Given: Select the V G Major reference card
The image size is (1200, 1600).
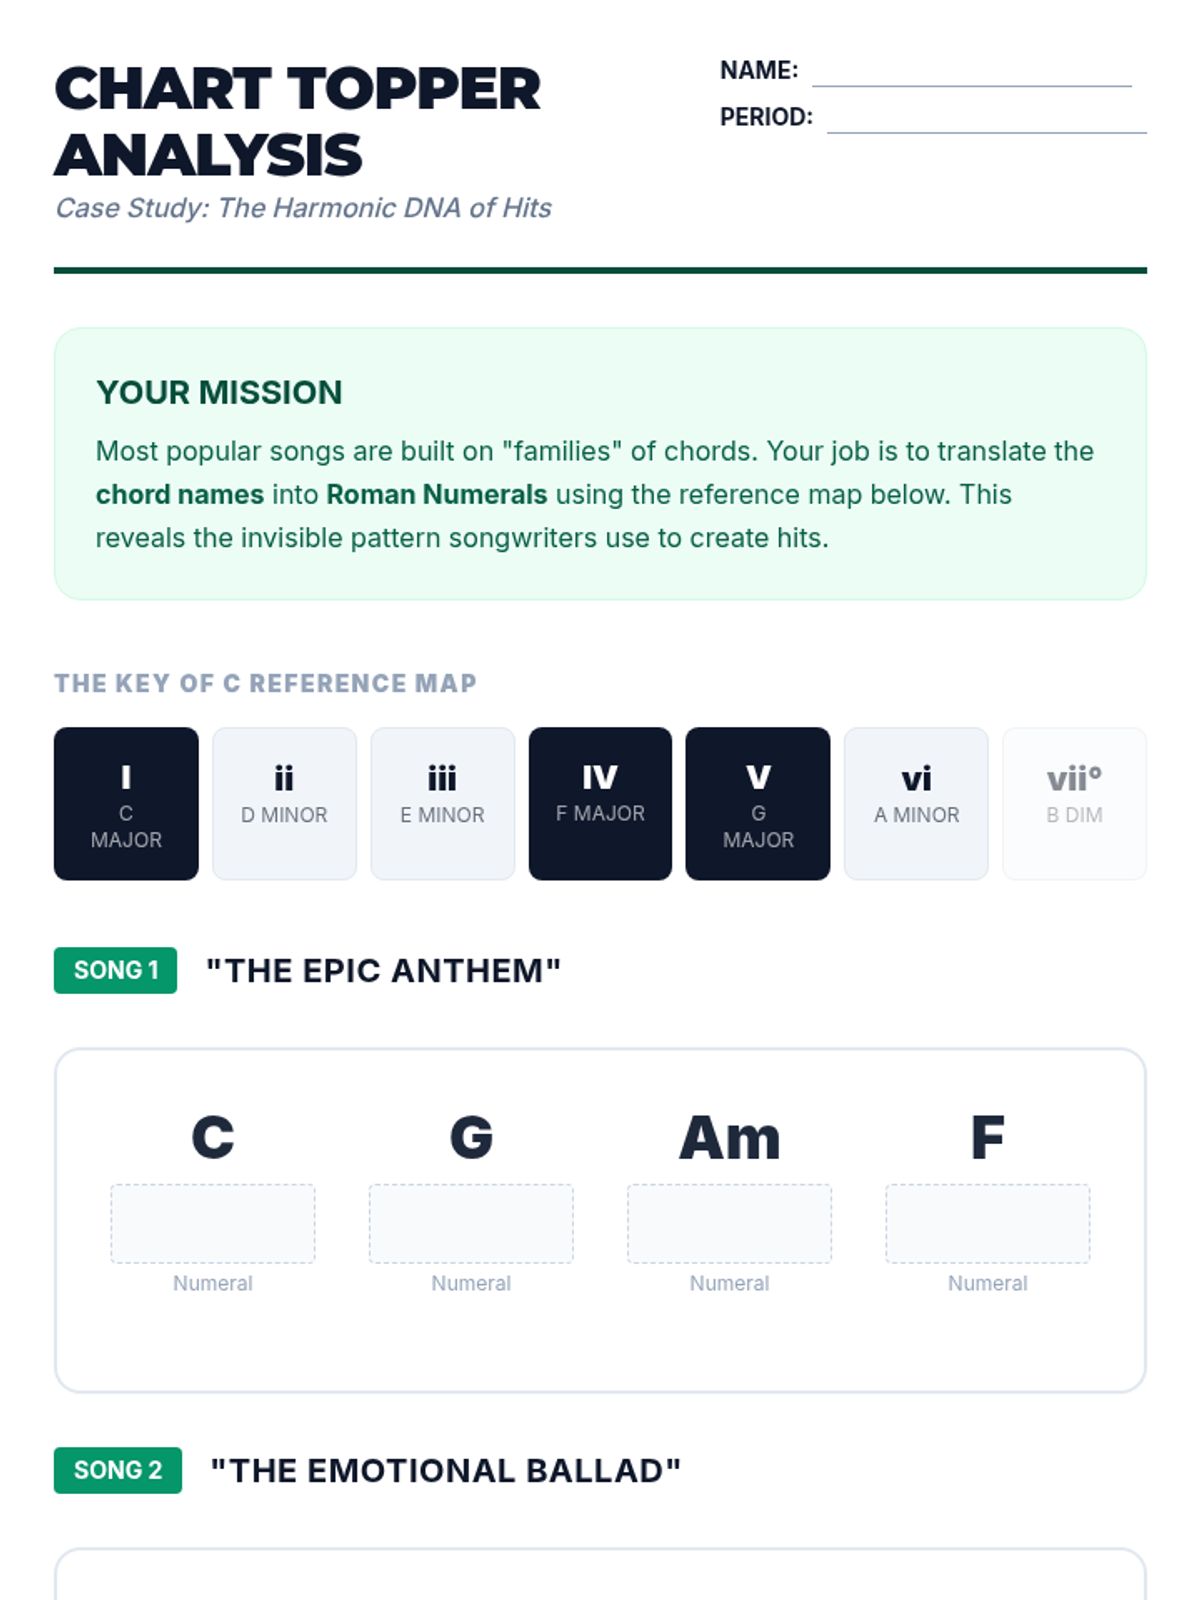Looking at the screenshot, I should 758,804.
